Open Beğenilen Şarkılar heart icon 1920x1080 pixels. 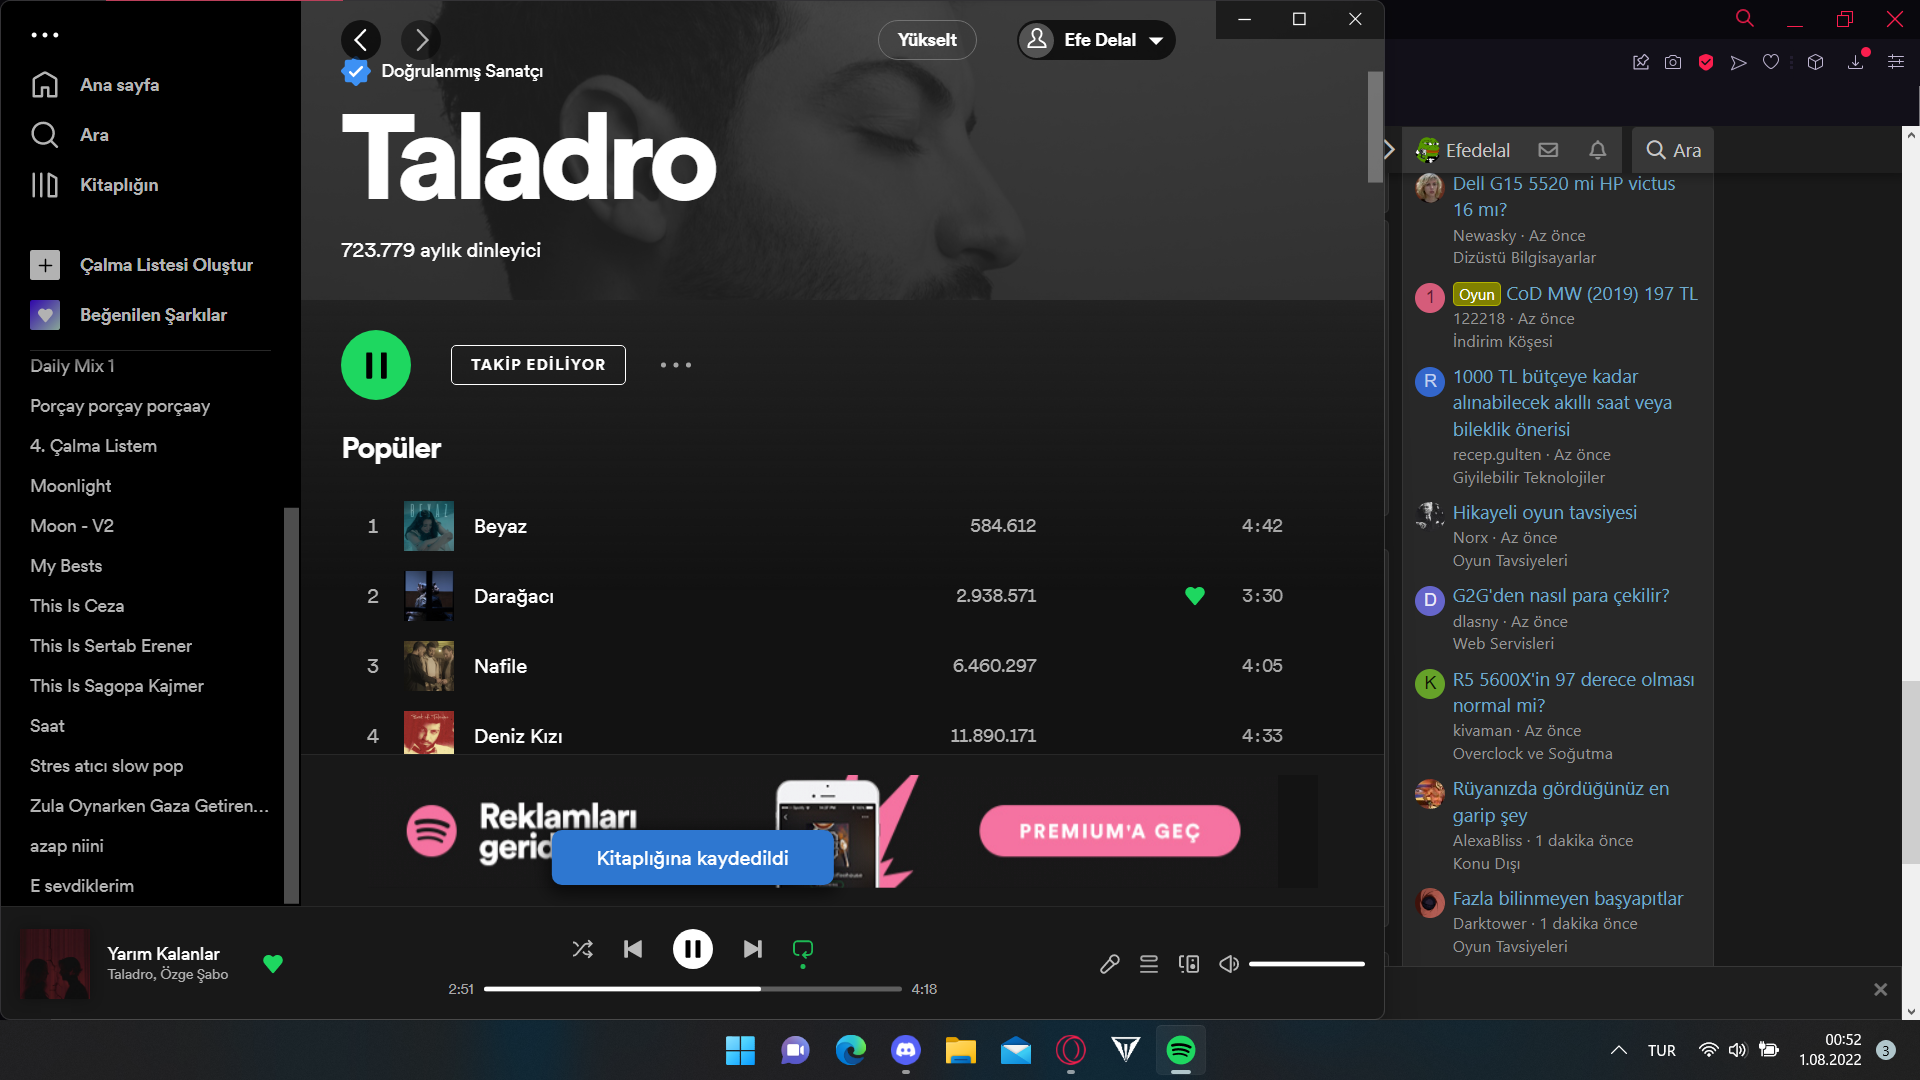pos(45,315)
